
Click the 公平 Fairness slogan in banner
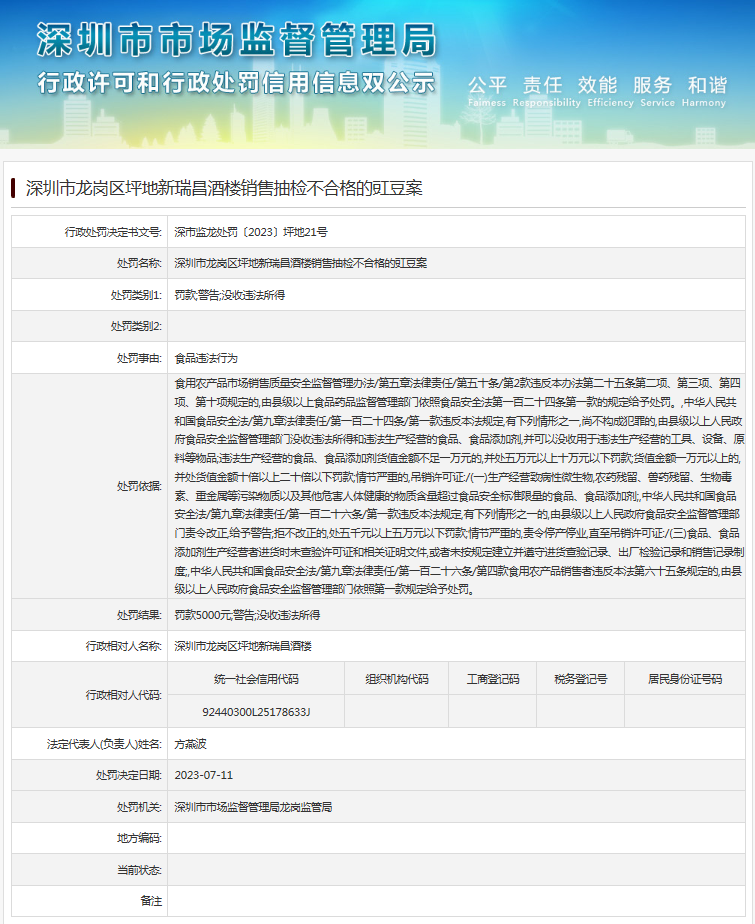(487, 91)
